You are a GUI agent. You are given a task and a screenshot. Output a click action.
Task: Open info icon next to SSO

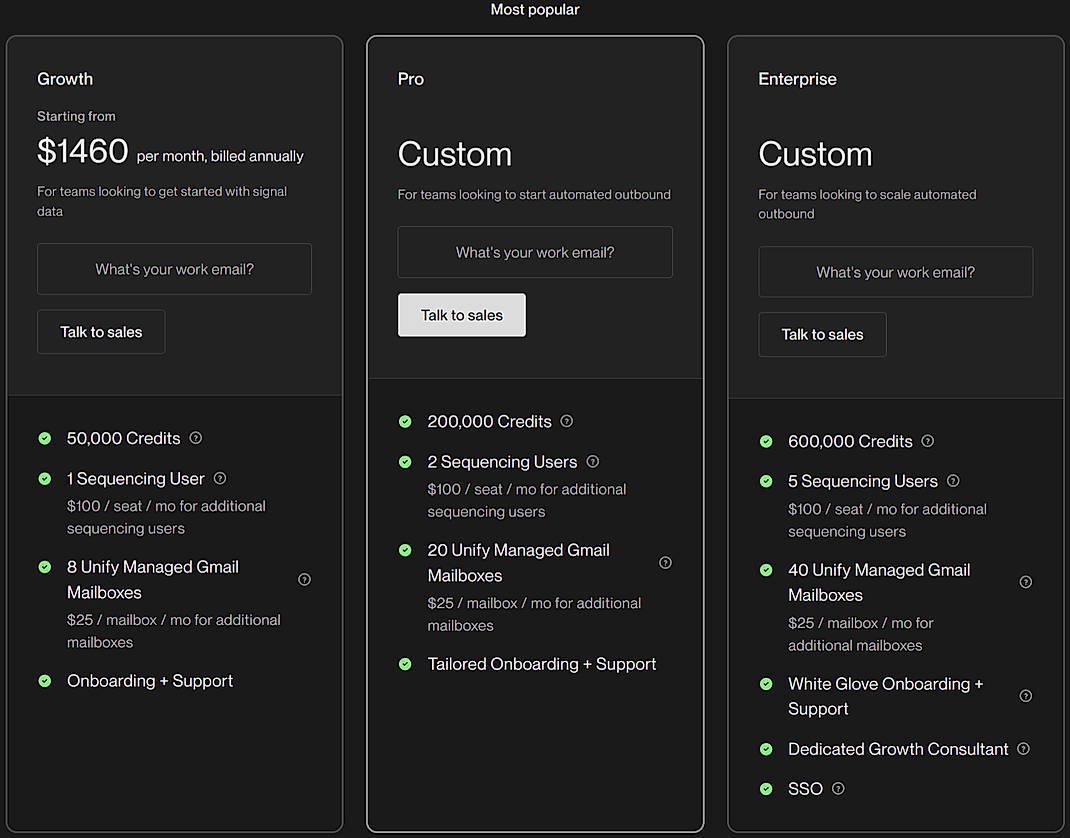(839, 788)
